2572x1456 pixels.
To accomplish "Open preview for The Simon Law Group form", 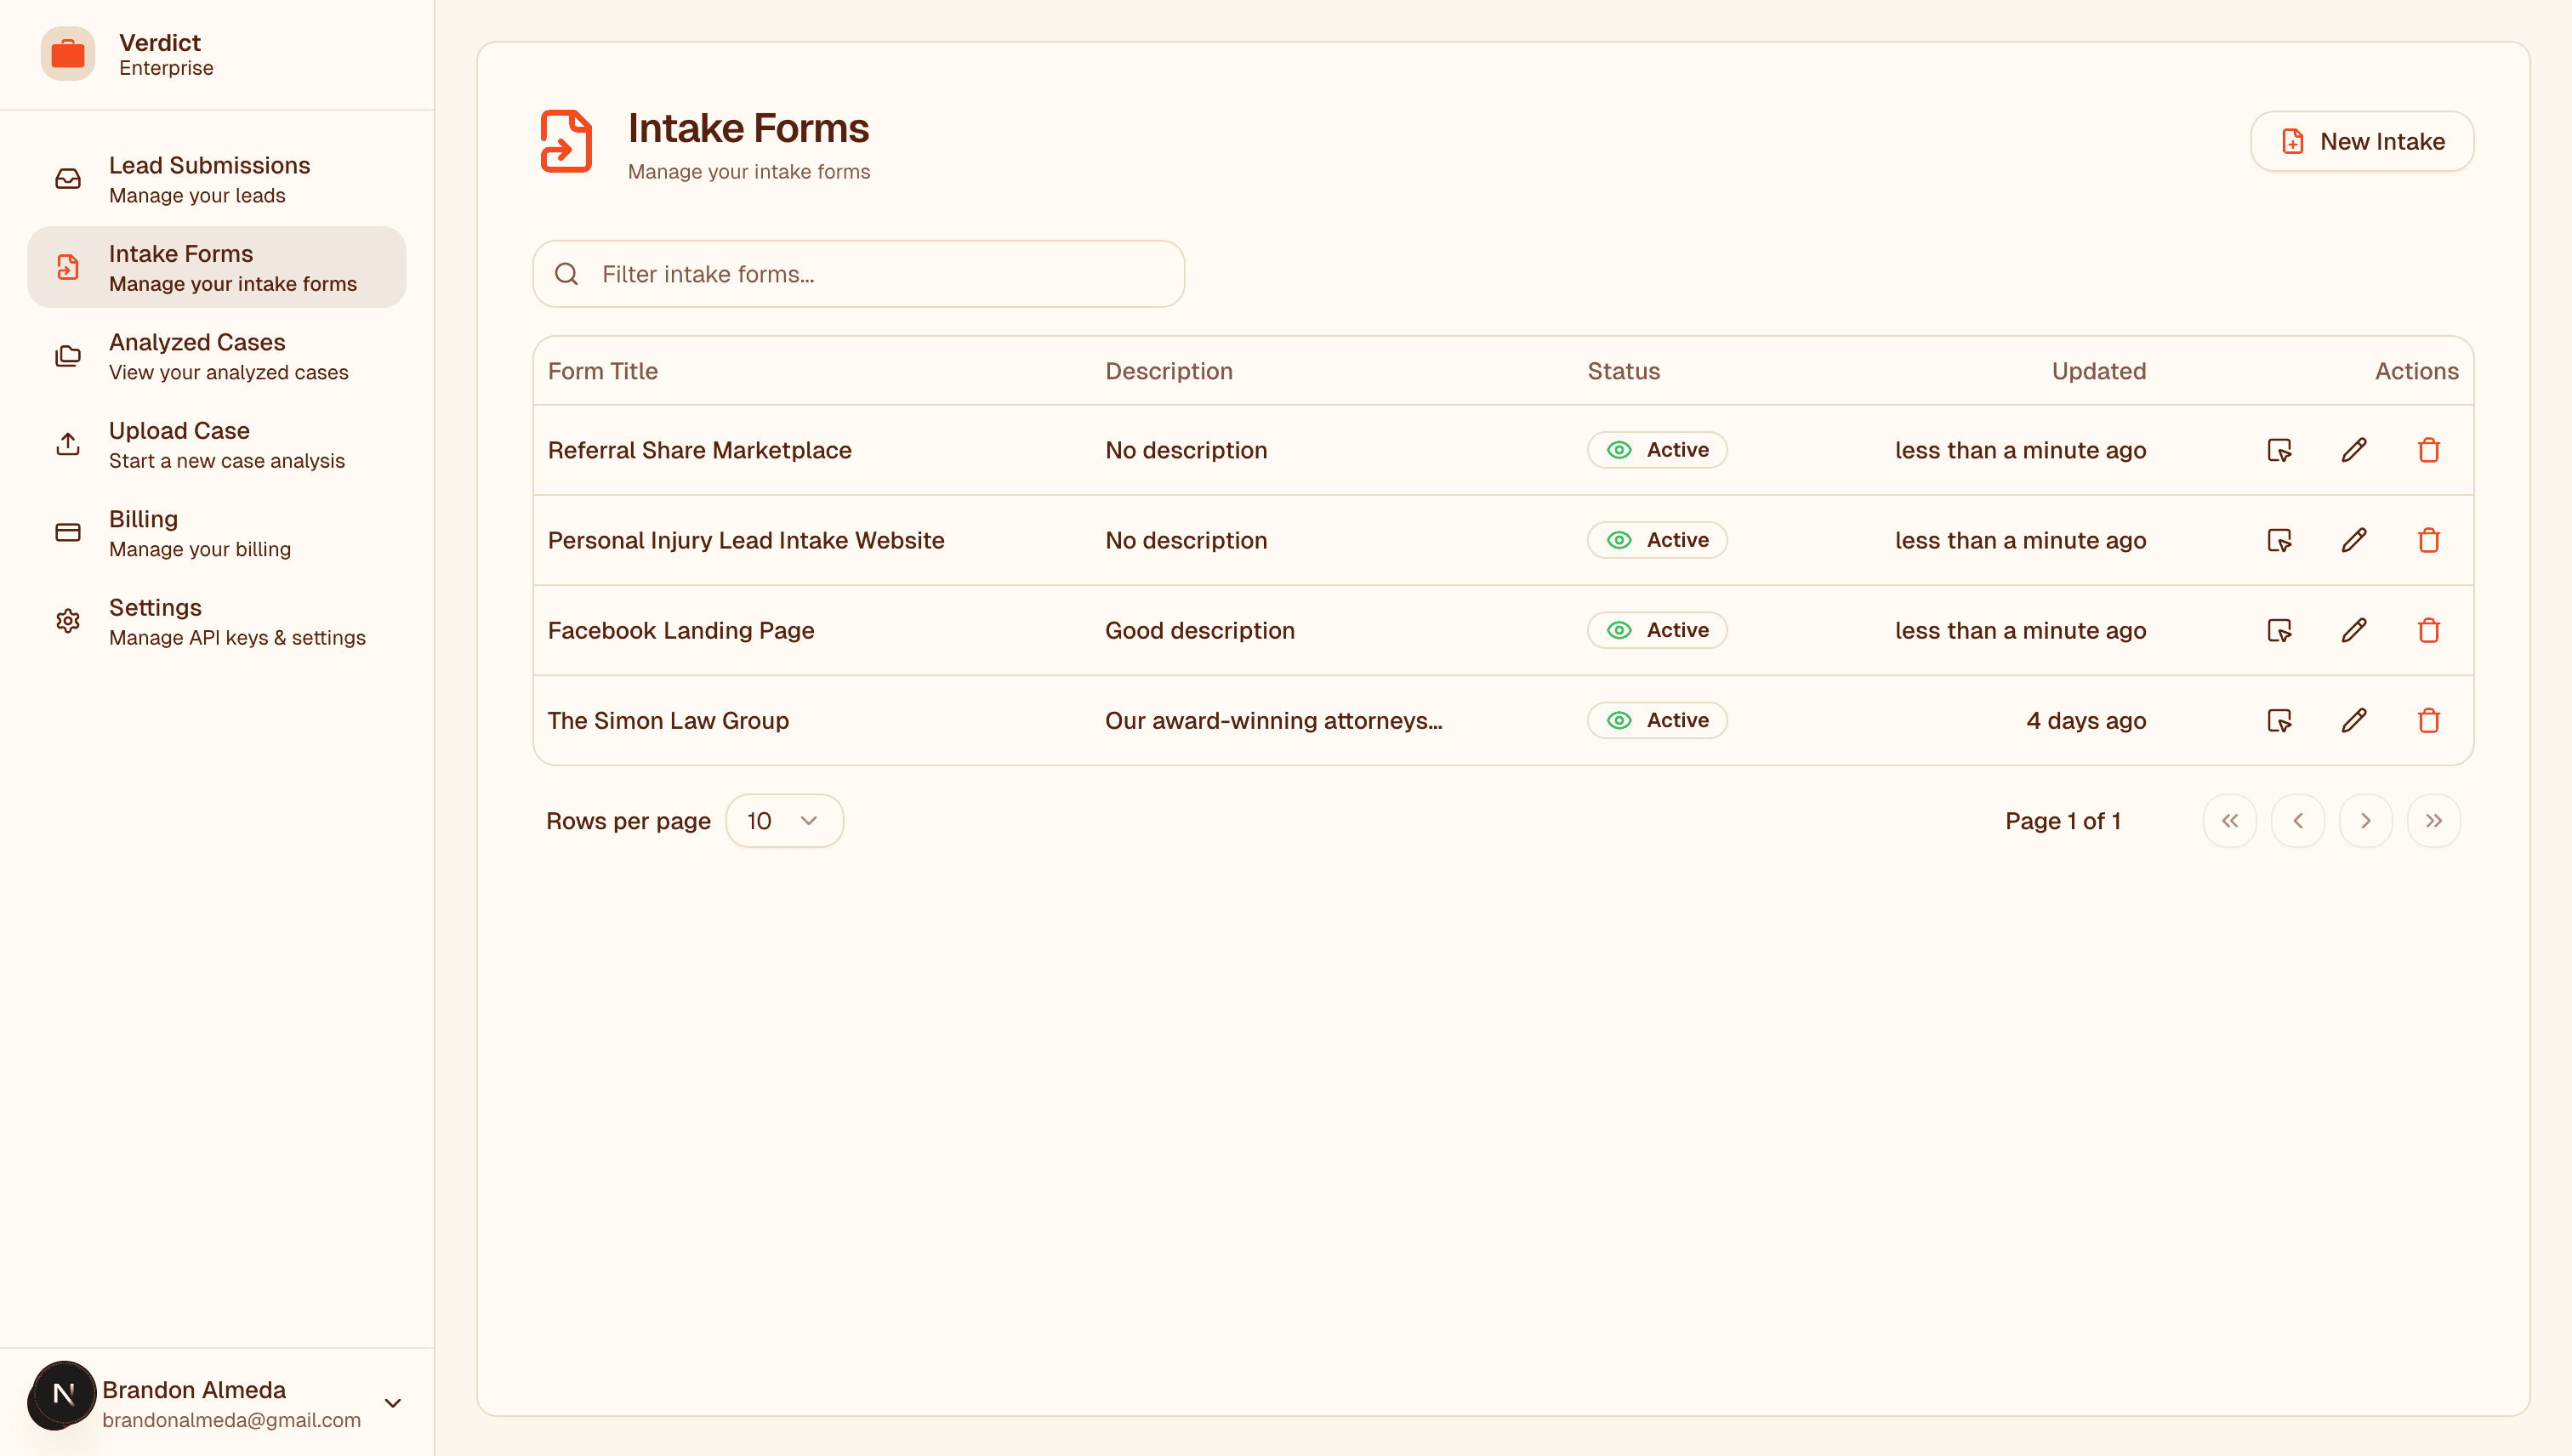I will 2279,720.
